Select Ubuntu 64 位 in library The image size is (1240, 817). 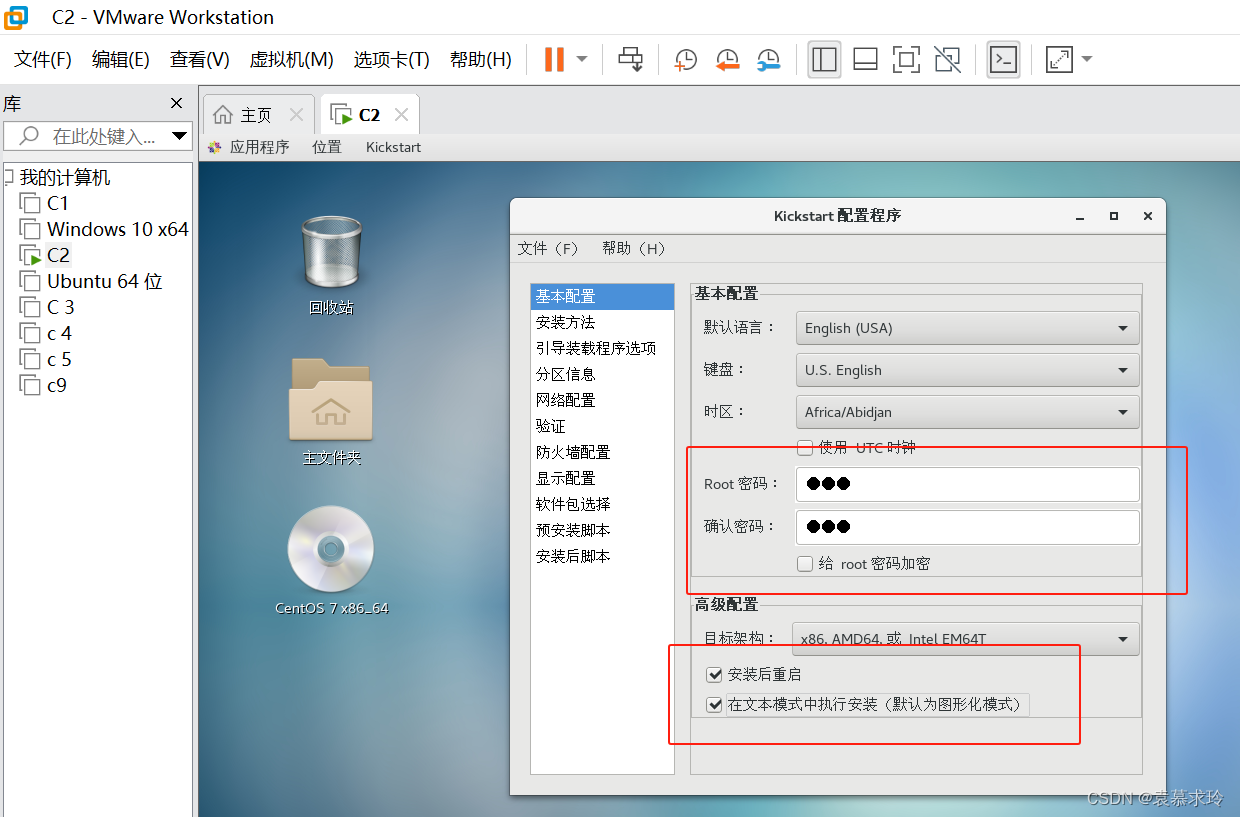point(105,281)
